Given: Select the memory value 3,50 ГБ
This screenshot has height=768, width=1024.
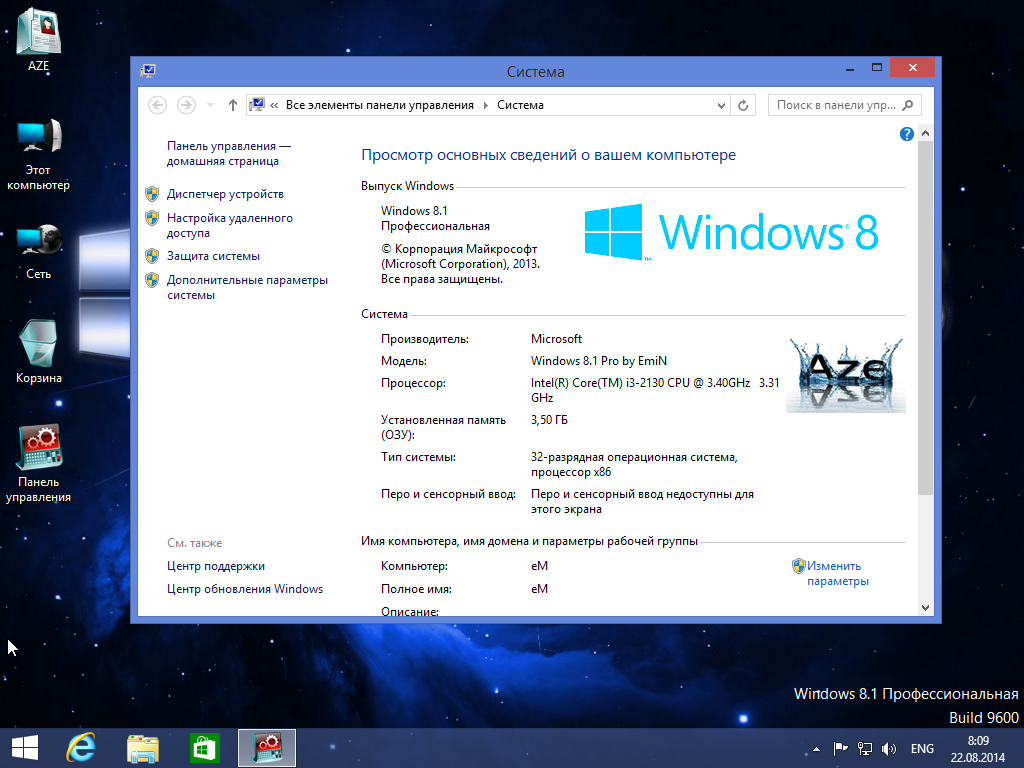Looking at the screenshot, I should pyautogui.click(x=549, y=420).
